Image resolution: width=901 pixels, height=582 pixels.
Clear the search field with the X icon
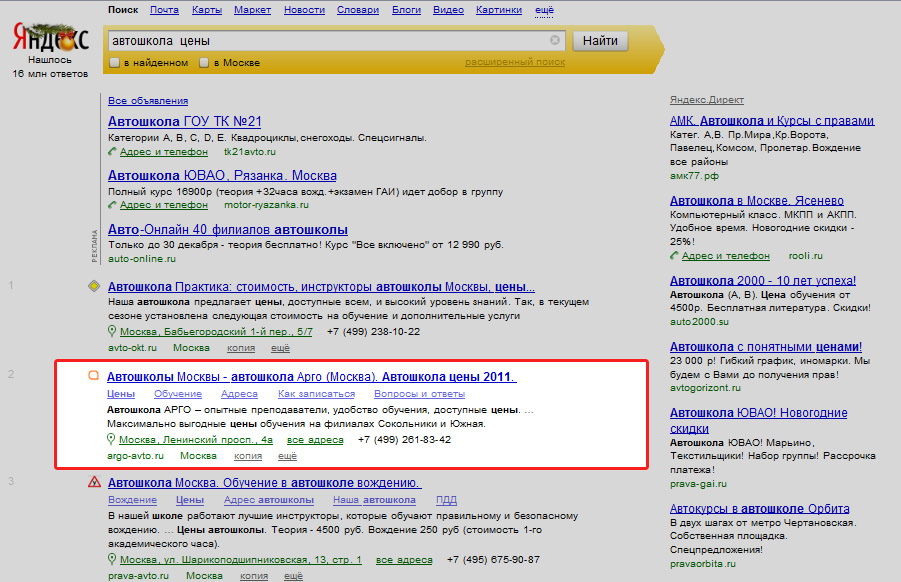tap(555, 40)
